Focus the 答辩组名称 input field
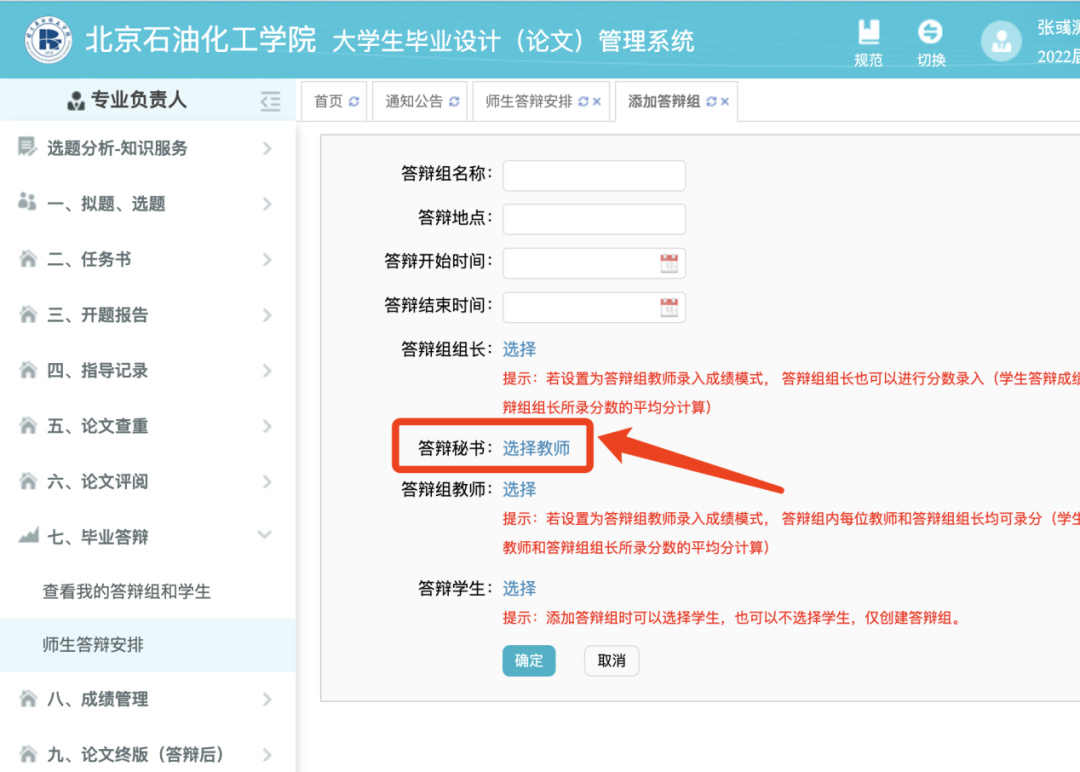 (x=594, y=175)
